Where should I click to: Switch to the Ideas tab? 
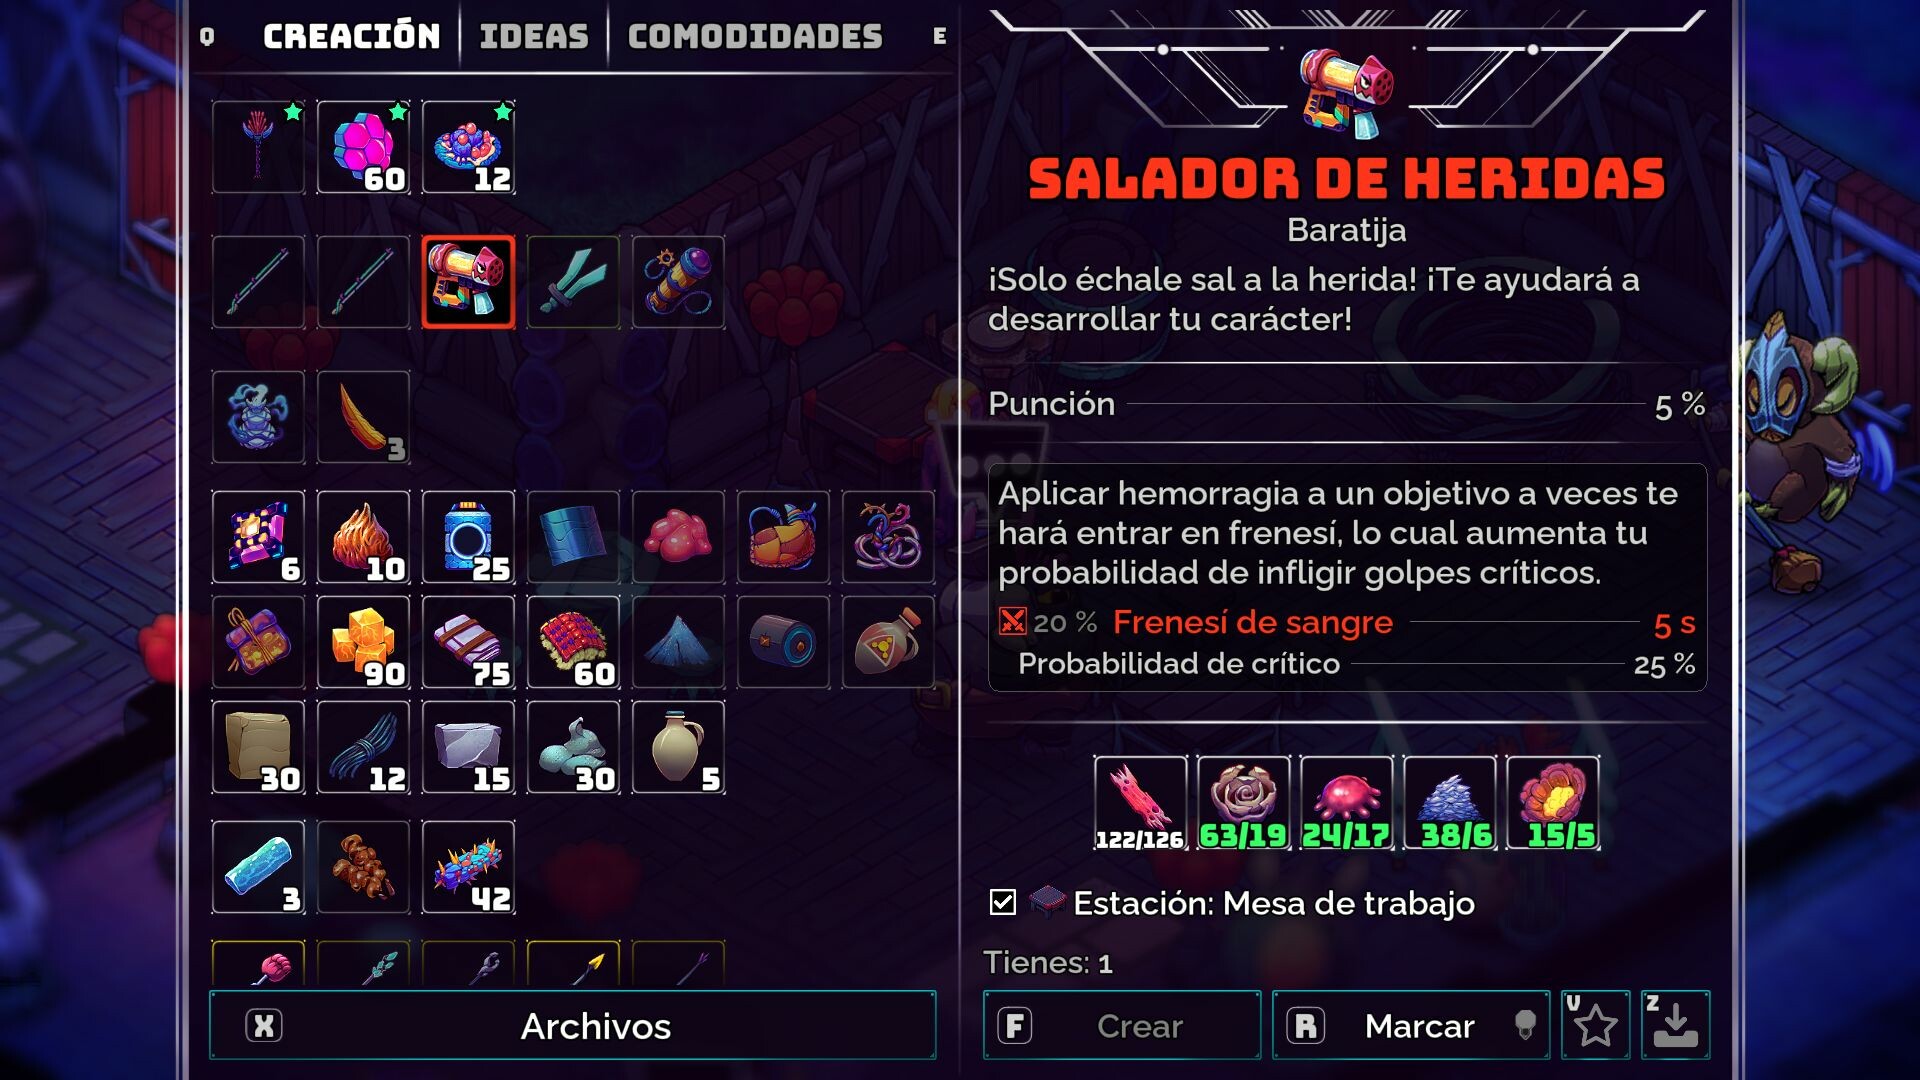pyautogui.click(x=534, y=37)
